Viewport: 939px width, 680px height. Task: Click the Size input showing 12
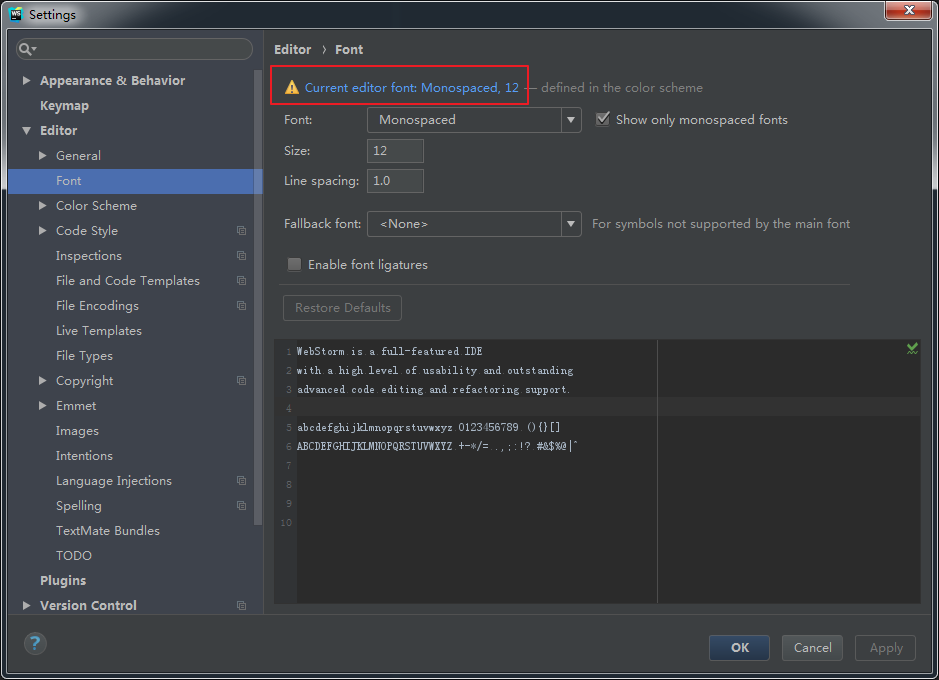tap(394, 150)
